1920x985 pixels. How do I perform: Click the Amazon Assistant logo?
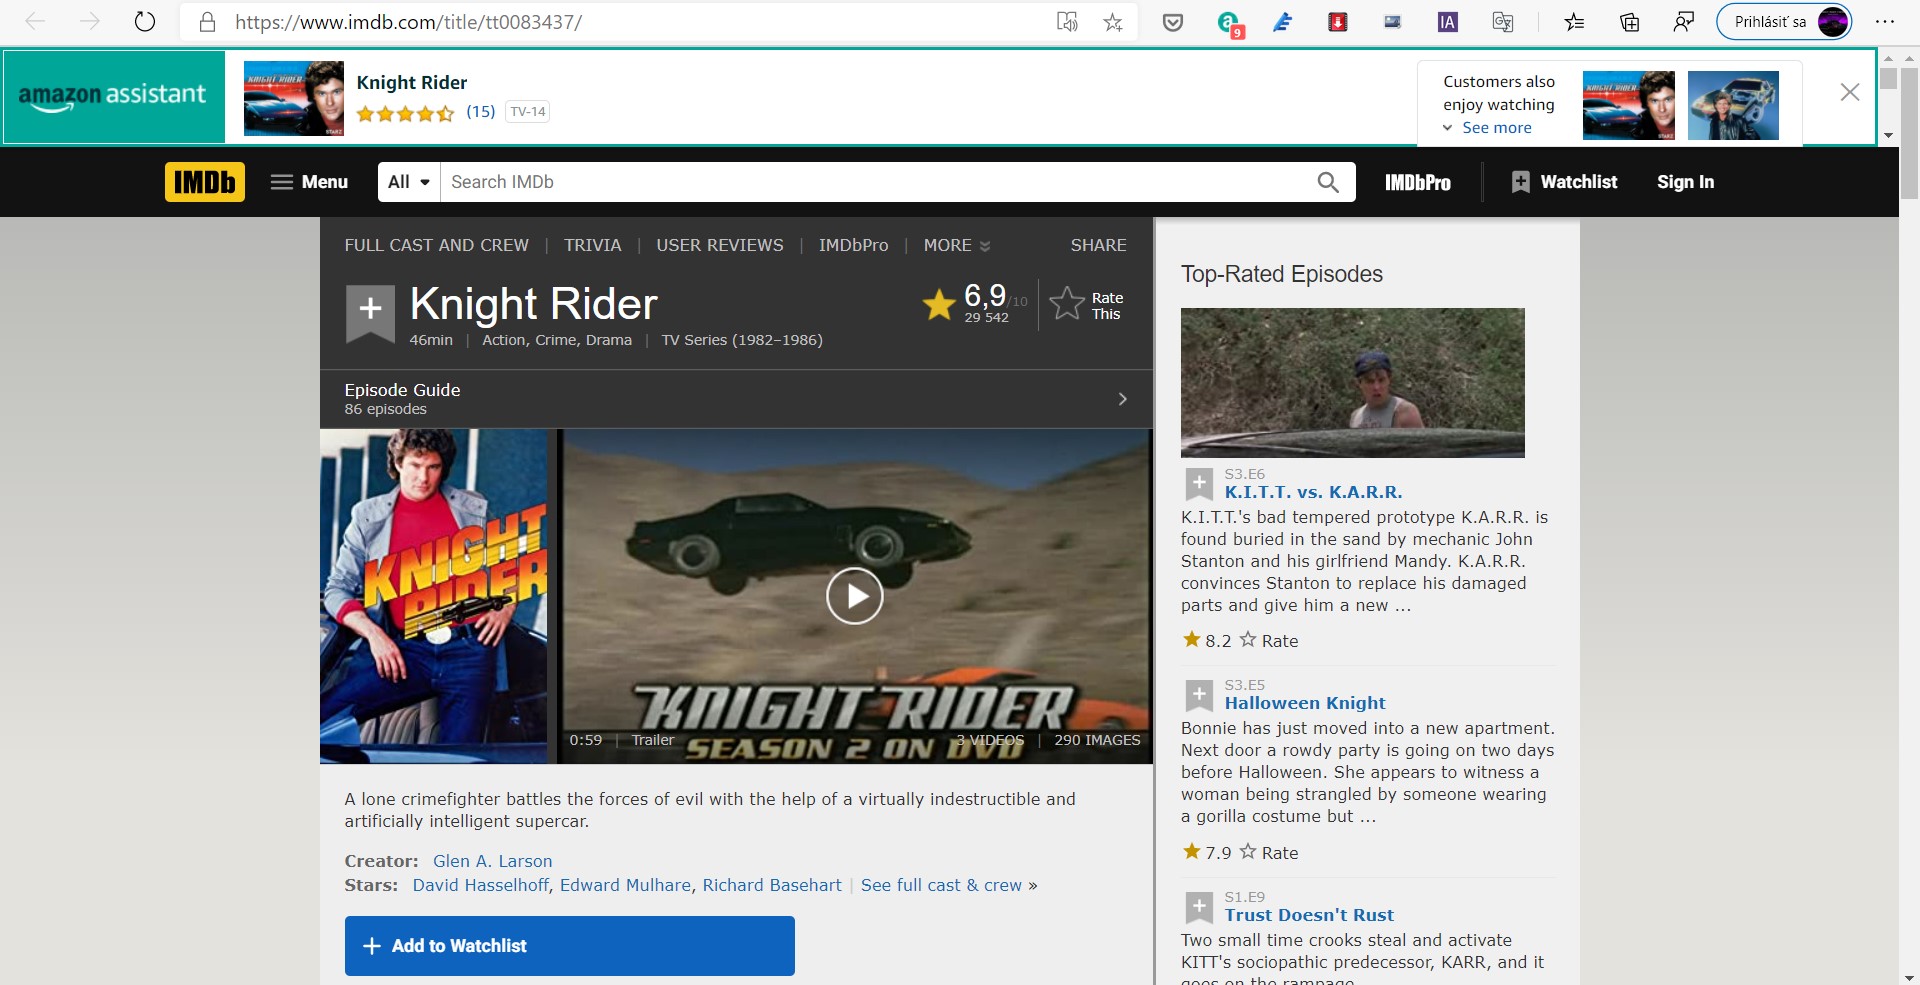click(113, 97)
